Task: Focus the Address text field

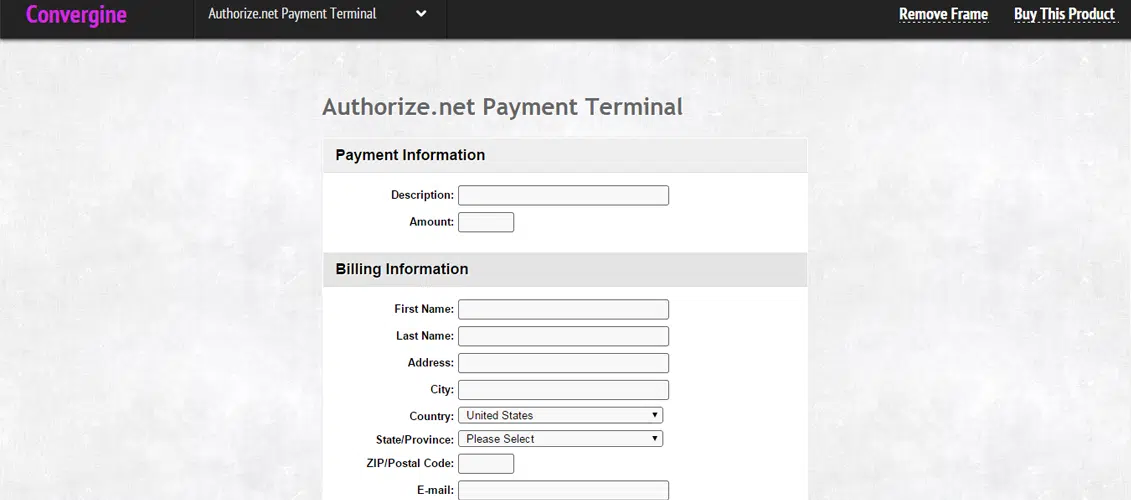Action: (x=563, y=363)
